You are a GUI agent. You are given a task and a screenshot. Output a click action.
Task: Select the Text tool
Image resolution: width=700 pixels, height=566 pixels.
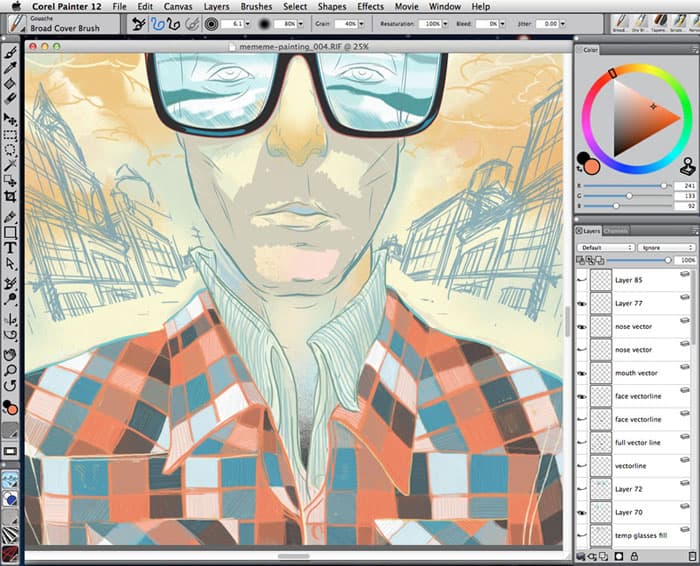10,248
